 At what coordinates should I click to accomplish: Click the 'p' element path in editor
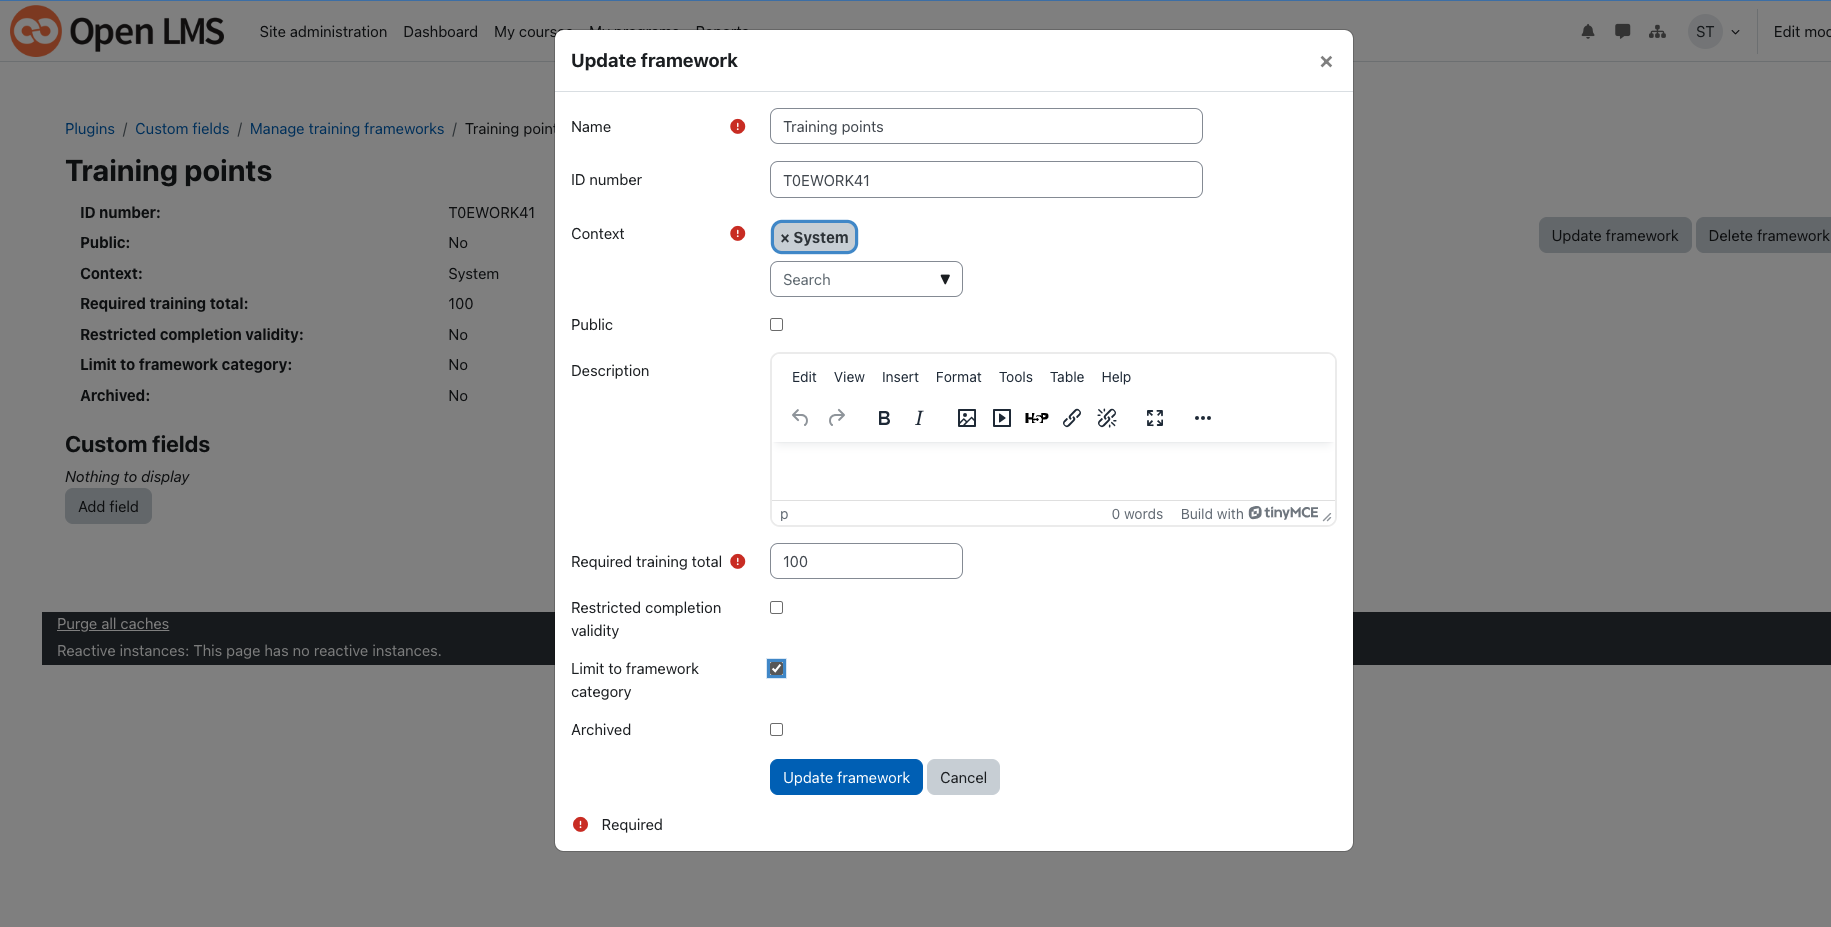tap(784, 514)
